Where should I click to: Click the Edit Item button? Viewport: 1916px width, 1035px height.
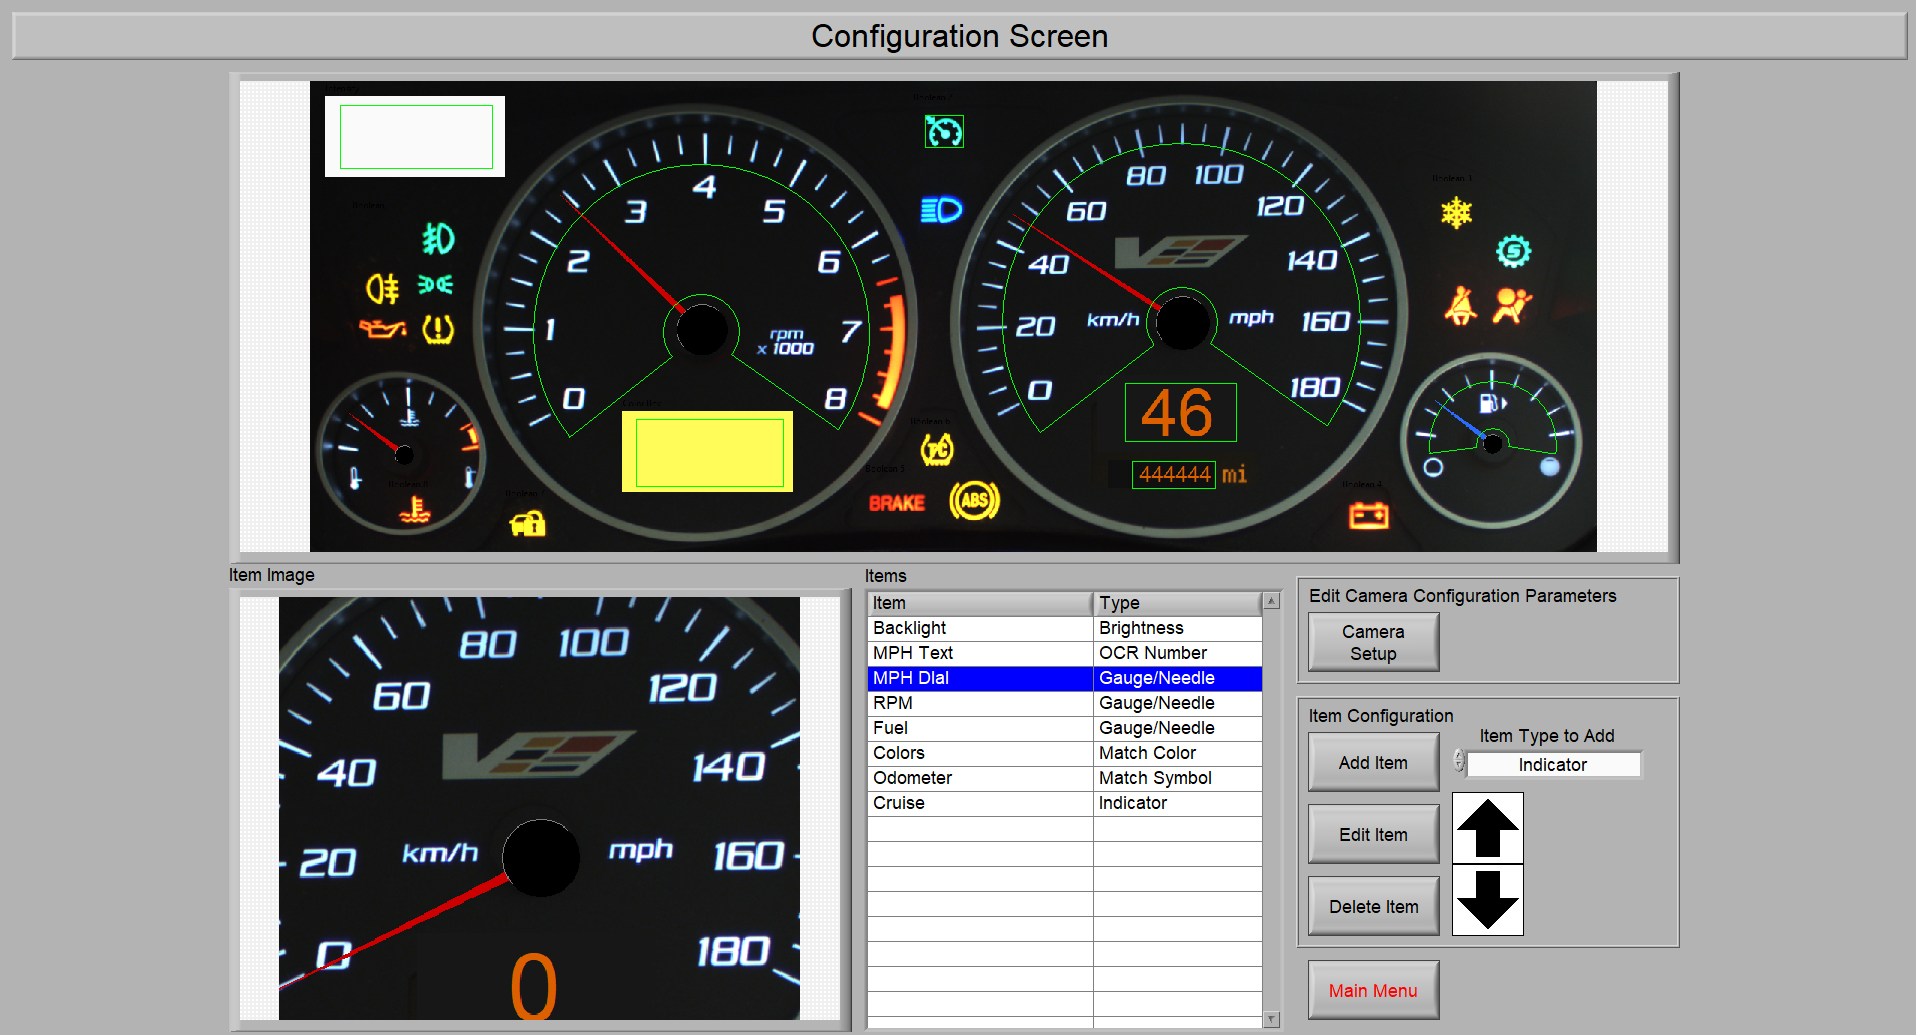[1373, 834]
